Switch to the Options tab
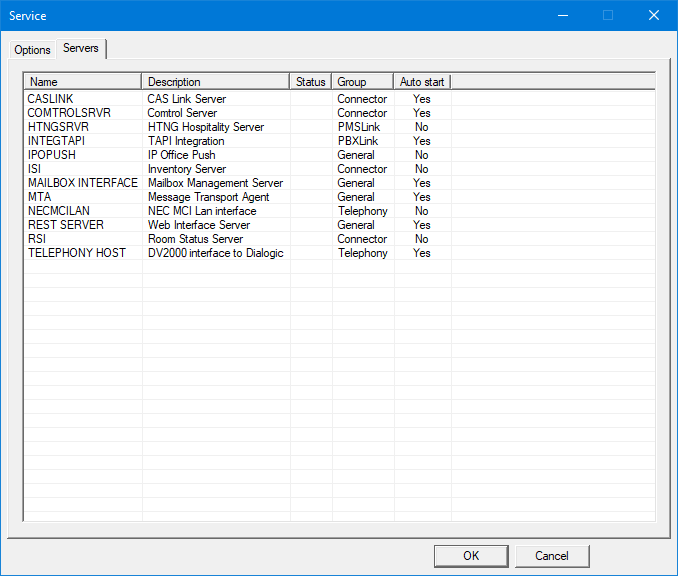 point(32,50)
